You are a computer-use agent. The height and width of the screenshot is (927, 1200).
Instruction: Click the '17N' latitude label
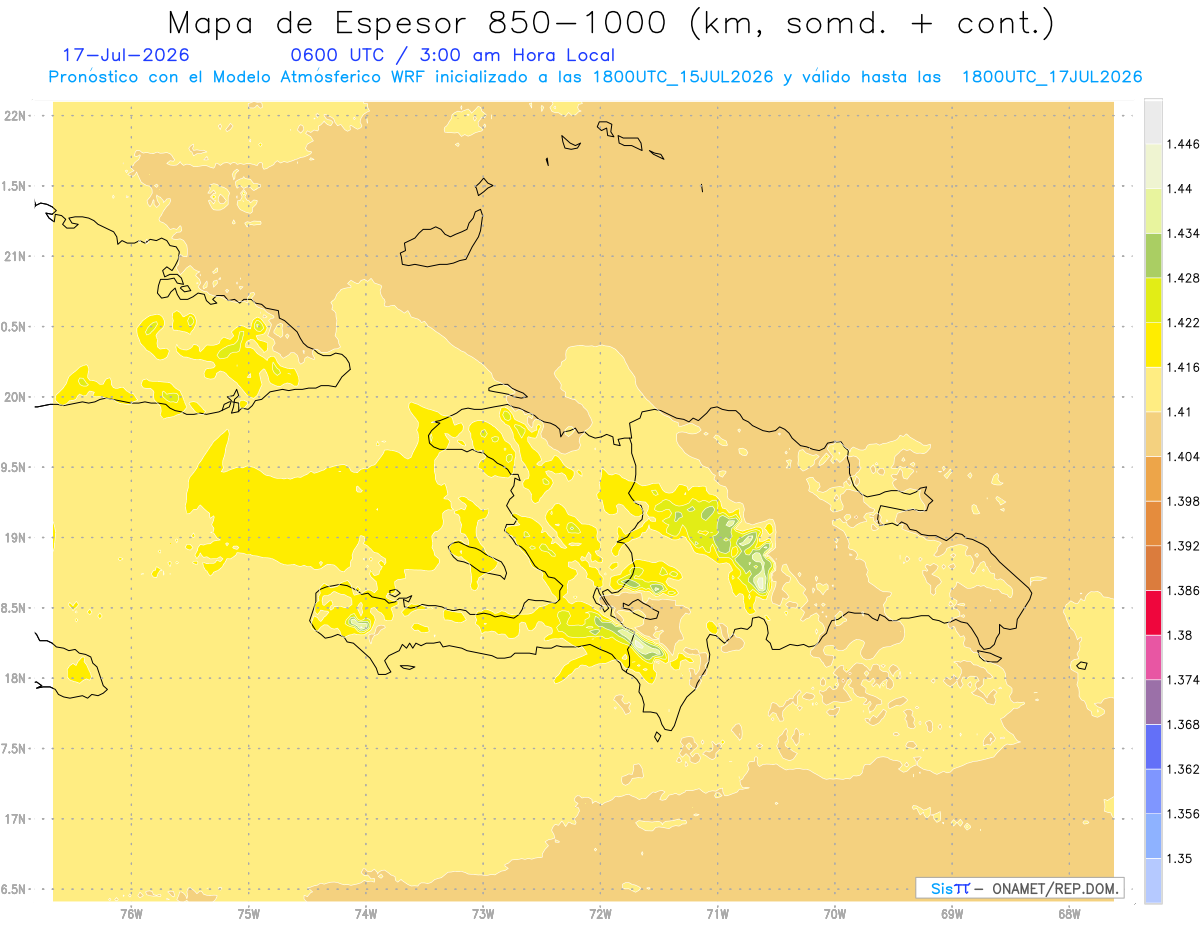tap(15, 819)
